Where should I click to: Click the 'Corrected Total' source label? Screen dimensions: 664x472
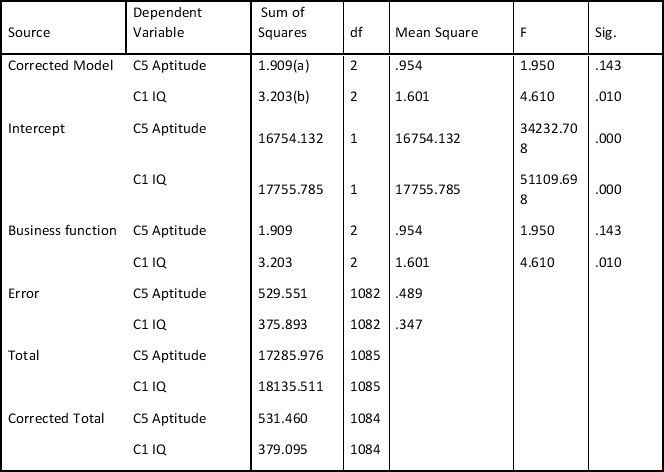(x=56, y=418)
